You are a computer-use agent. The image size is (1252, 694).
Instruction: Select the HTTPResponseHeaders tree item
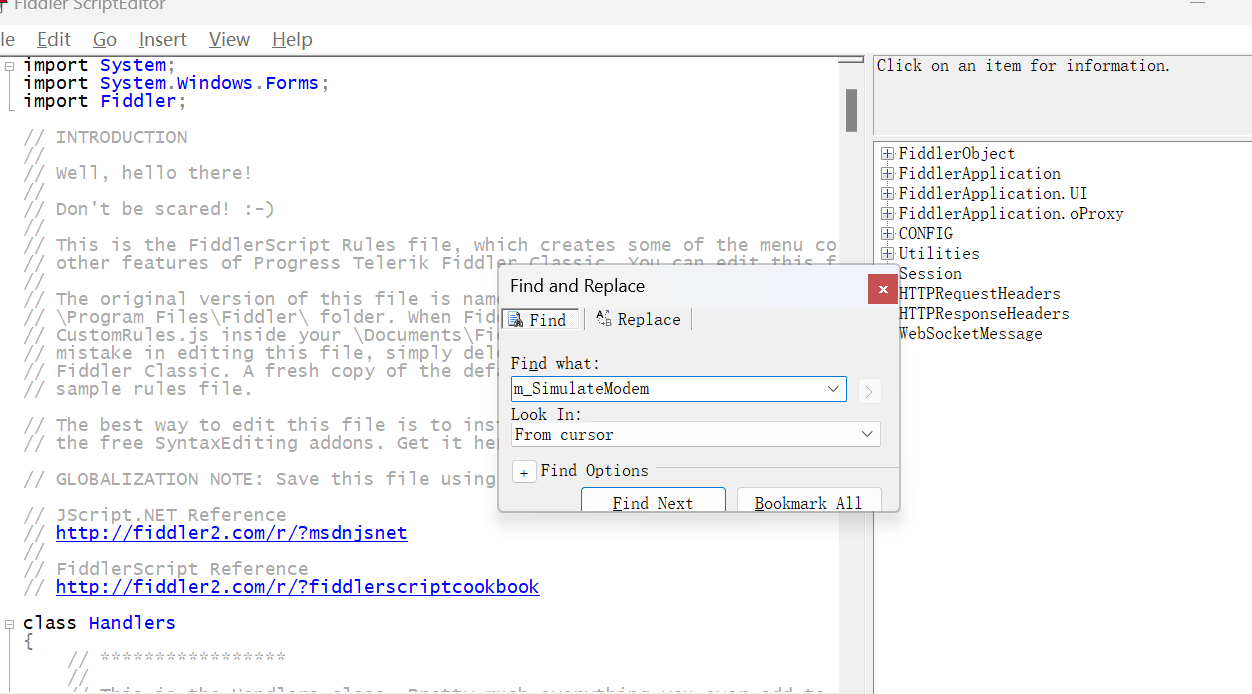(984, 314)
